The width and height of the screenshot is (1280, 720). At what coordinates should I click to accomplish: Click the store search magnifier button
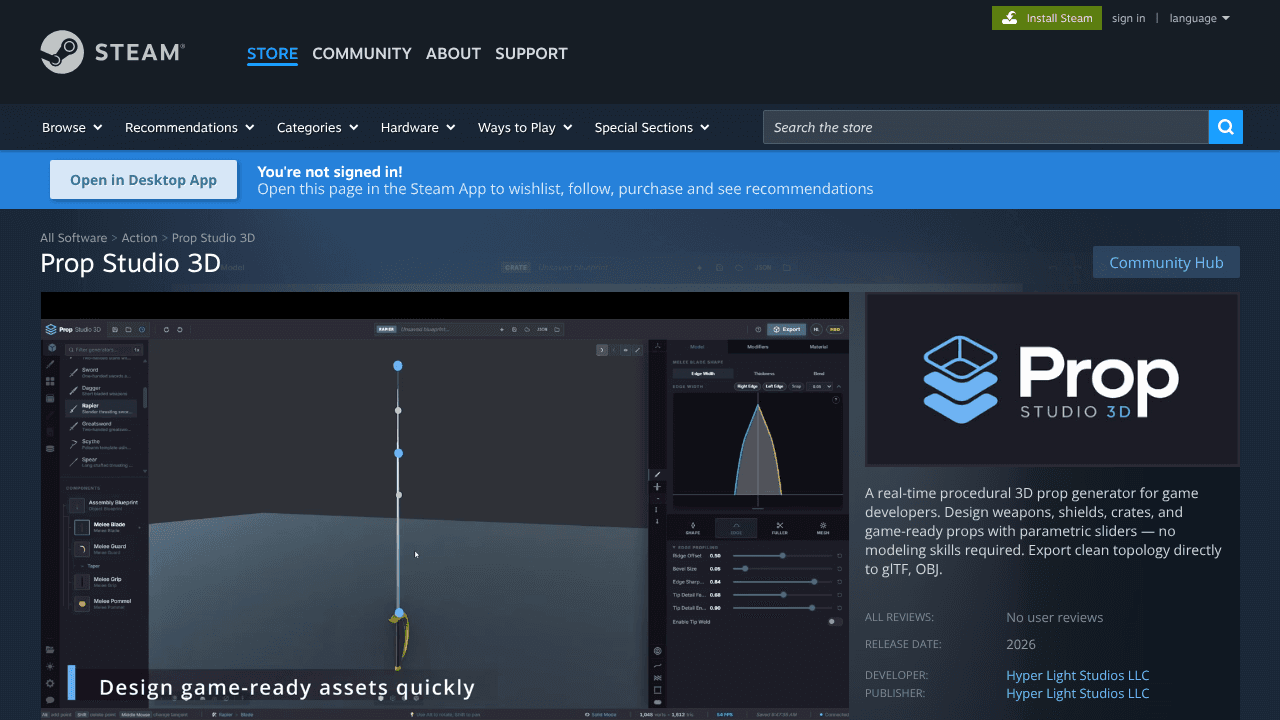(x=1226, y=127)
